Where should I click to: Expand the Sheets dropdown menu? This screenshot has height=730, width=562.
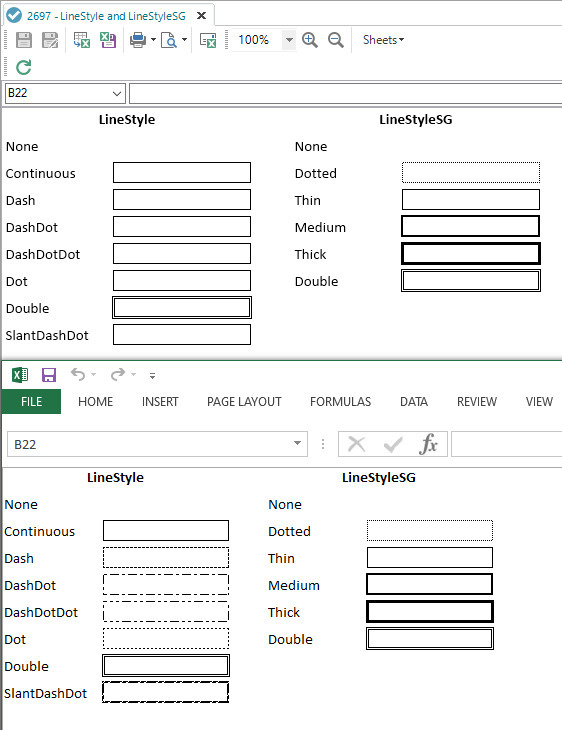coord(383,40)
